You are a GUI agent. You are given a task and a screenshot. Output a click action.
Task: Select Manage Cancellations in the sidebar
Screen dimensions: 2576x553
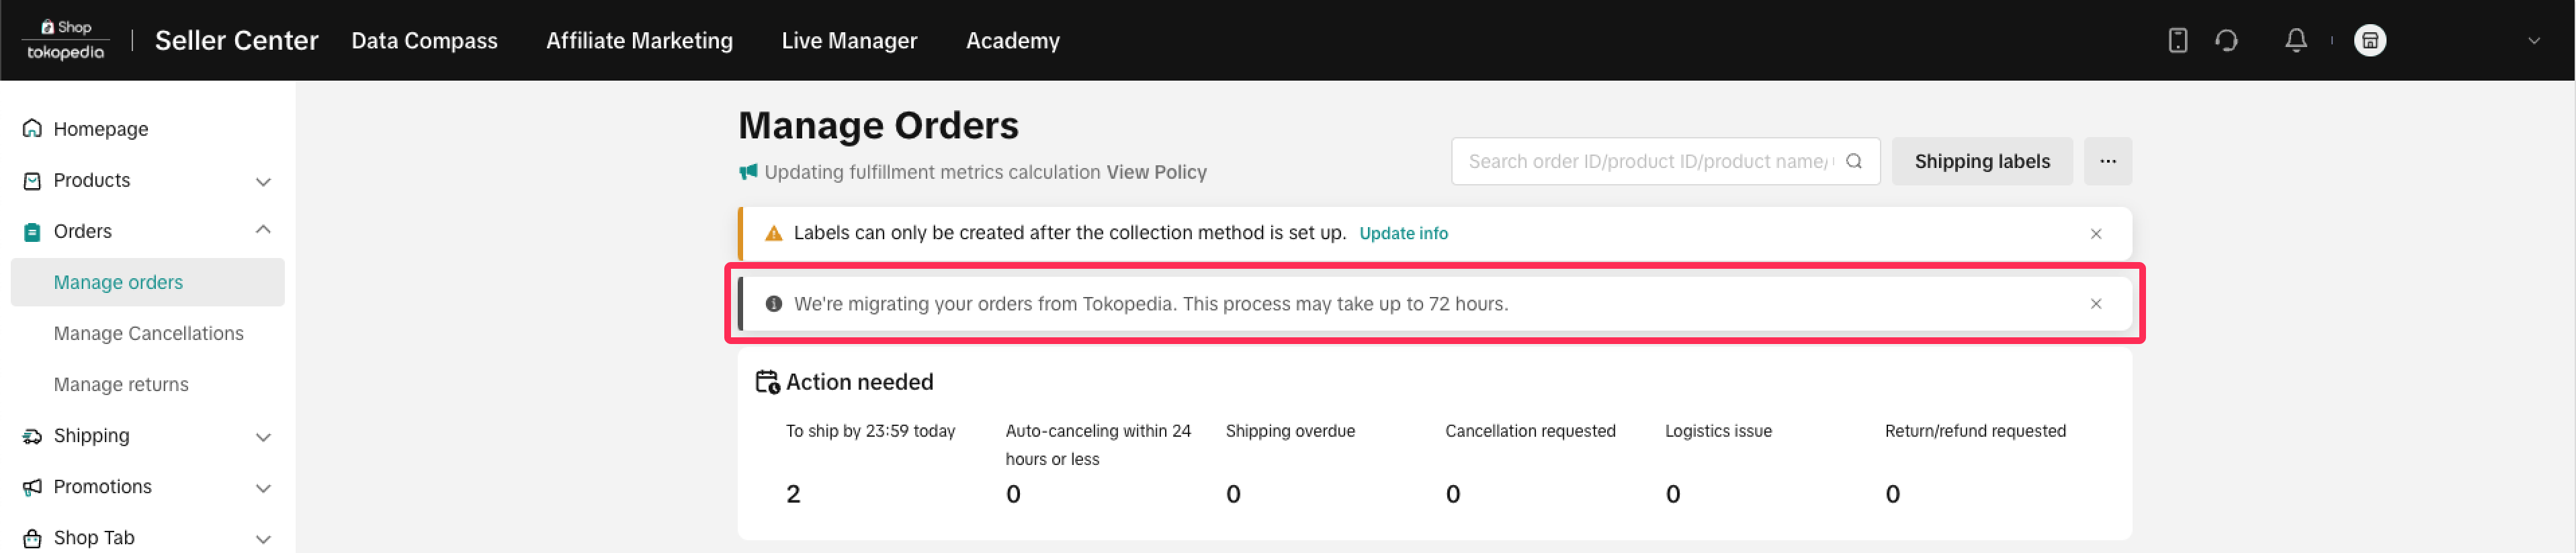click(148, 334)
